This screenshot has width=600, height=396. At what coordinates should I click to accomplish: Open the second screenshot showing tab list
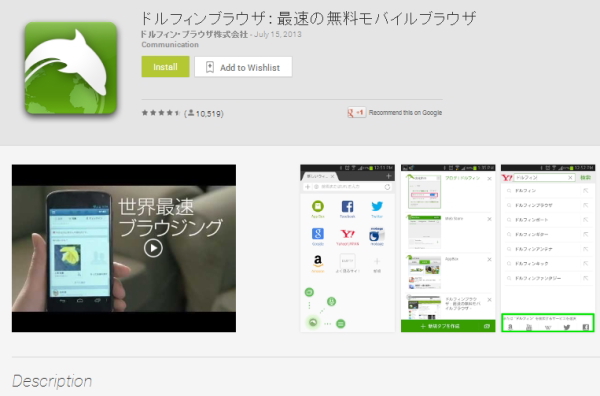pos(448,248)
